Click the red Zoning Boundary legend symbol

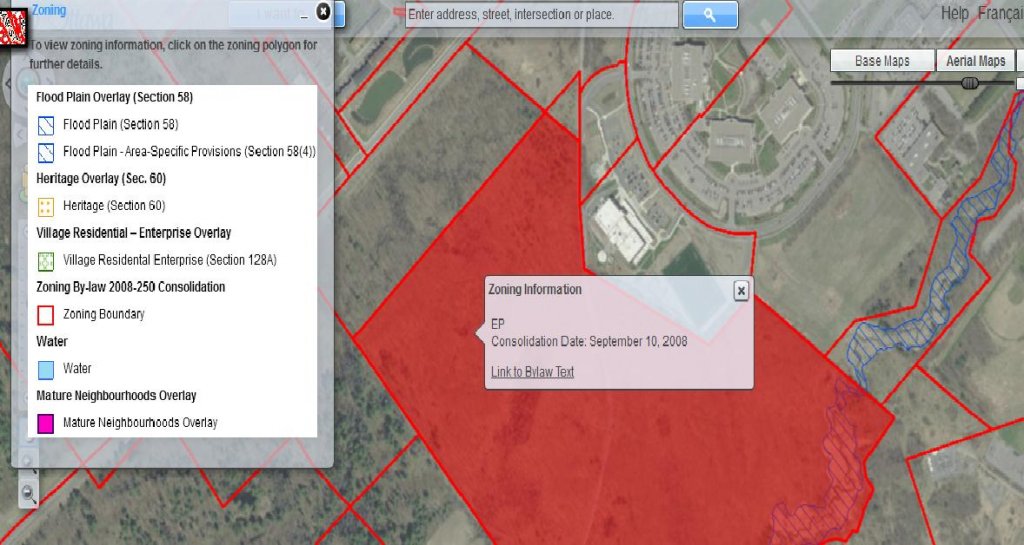pyautogui.click(x=45, y=314)
